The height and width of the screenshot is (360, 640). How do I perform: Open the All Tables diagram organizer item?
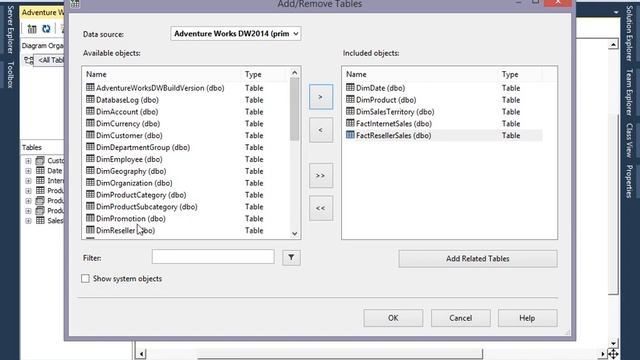click(49, 60)
